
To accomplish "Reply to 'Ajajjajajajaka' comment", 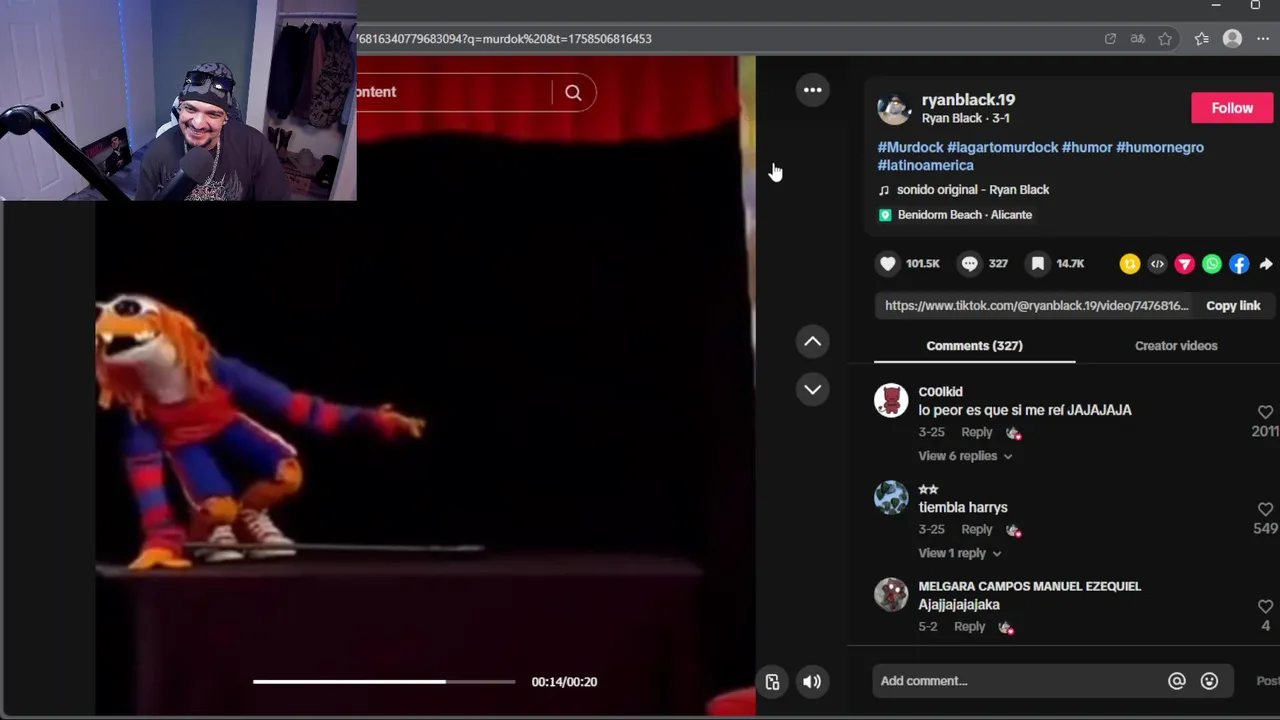I will click(969, 627).
